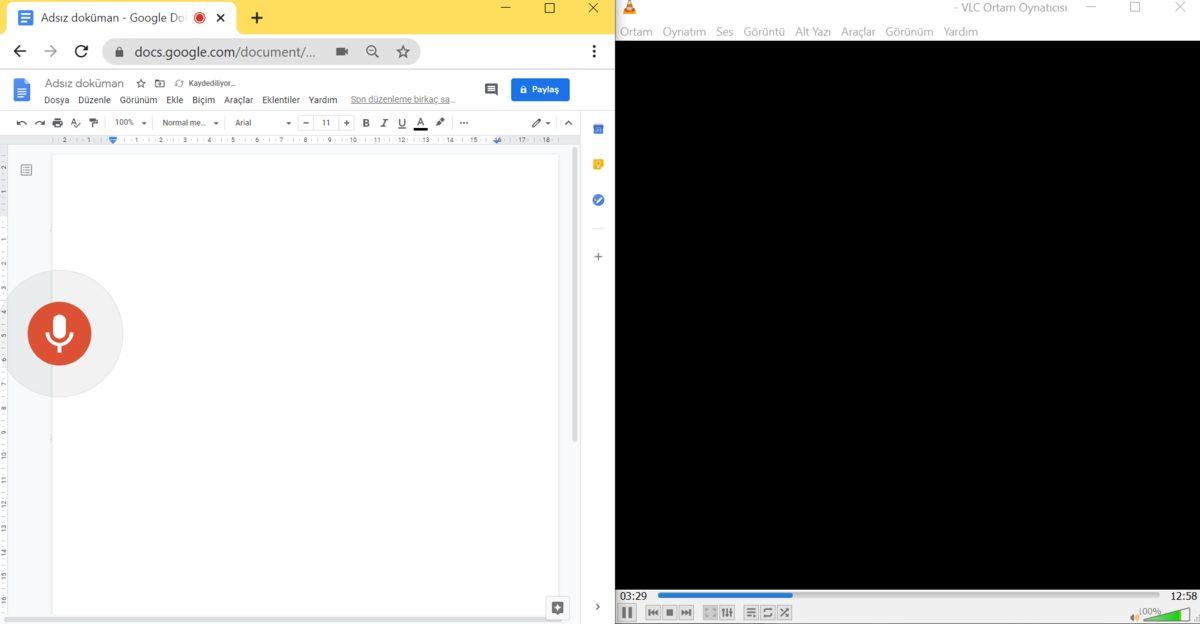Enable random playback in VLC
Image resolution: width=1200 pixels, height=624 pixels.
(x=785, y=612)
